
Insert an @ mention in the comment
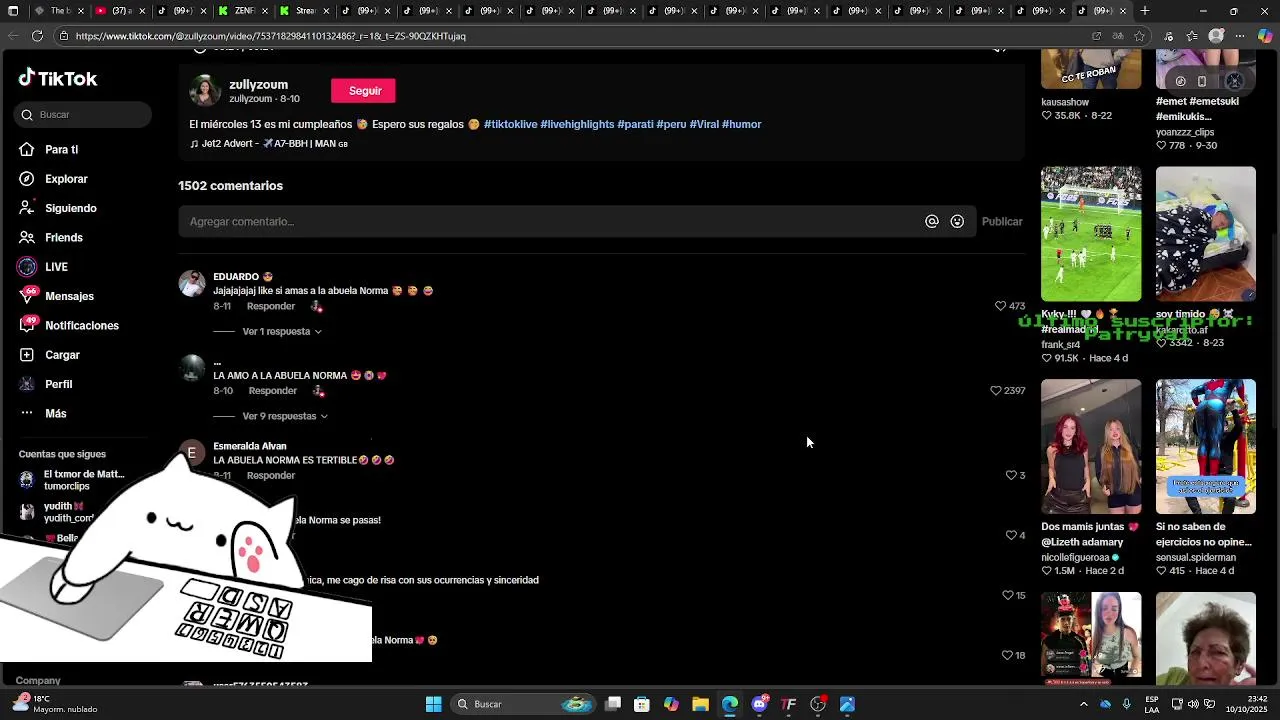(931, 222)
